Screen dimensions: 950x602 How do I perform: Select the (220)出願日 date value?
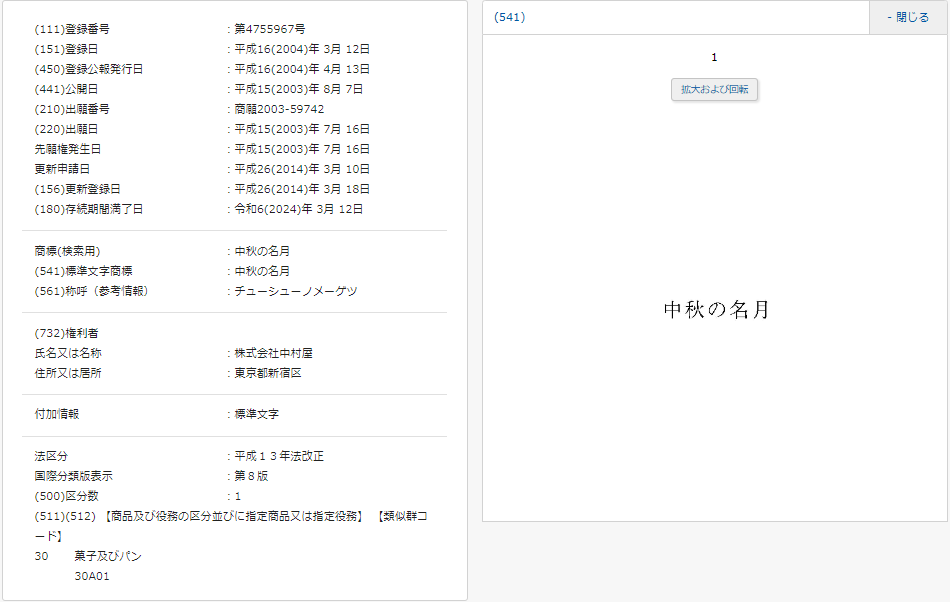click(302, 129)
